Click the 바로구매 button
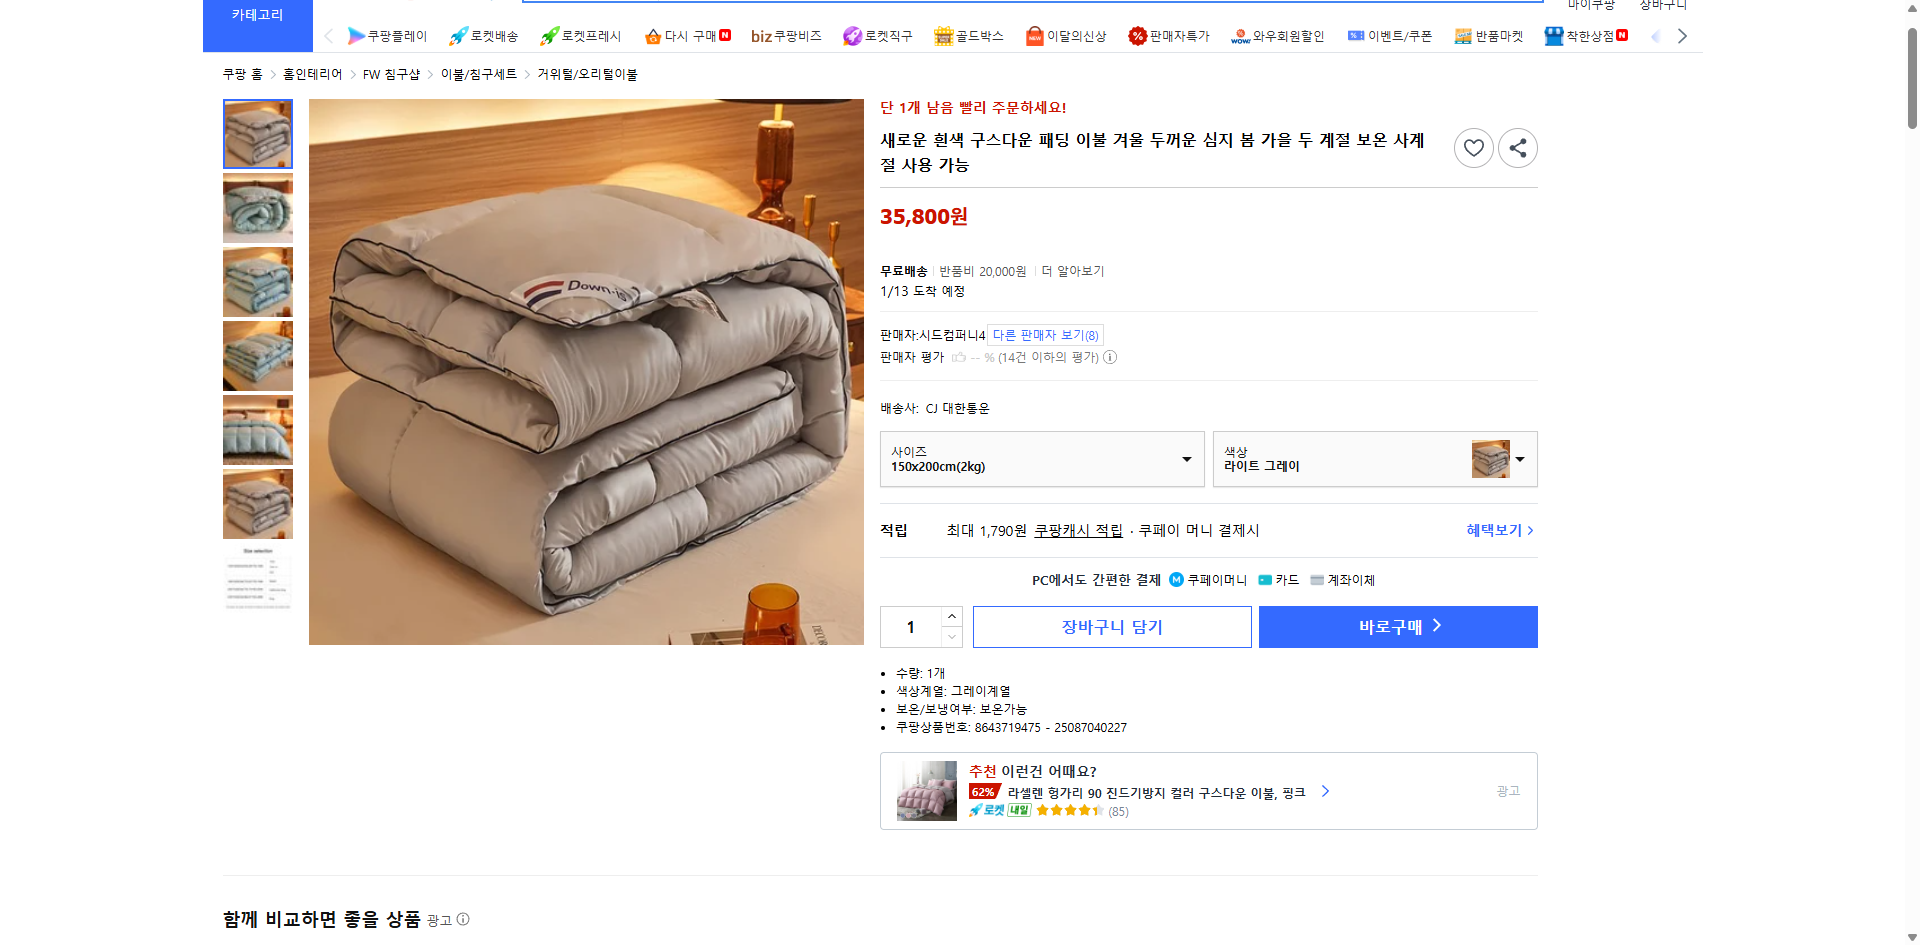 pyautogui.click(x=1397, y=626)
